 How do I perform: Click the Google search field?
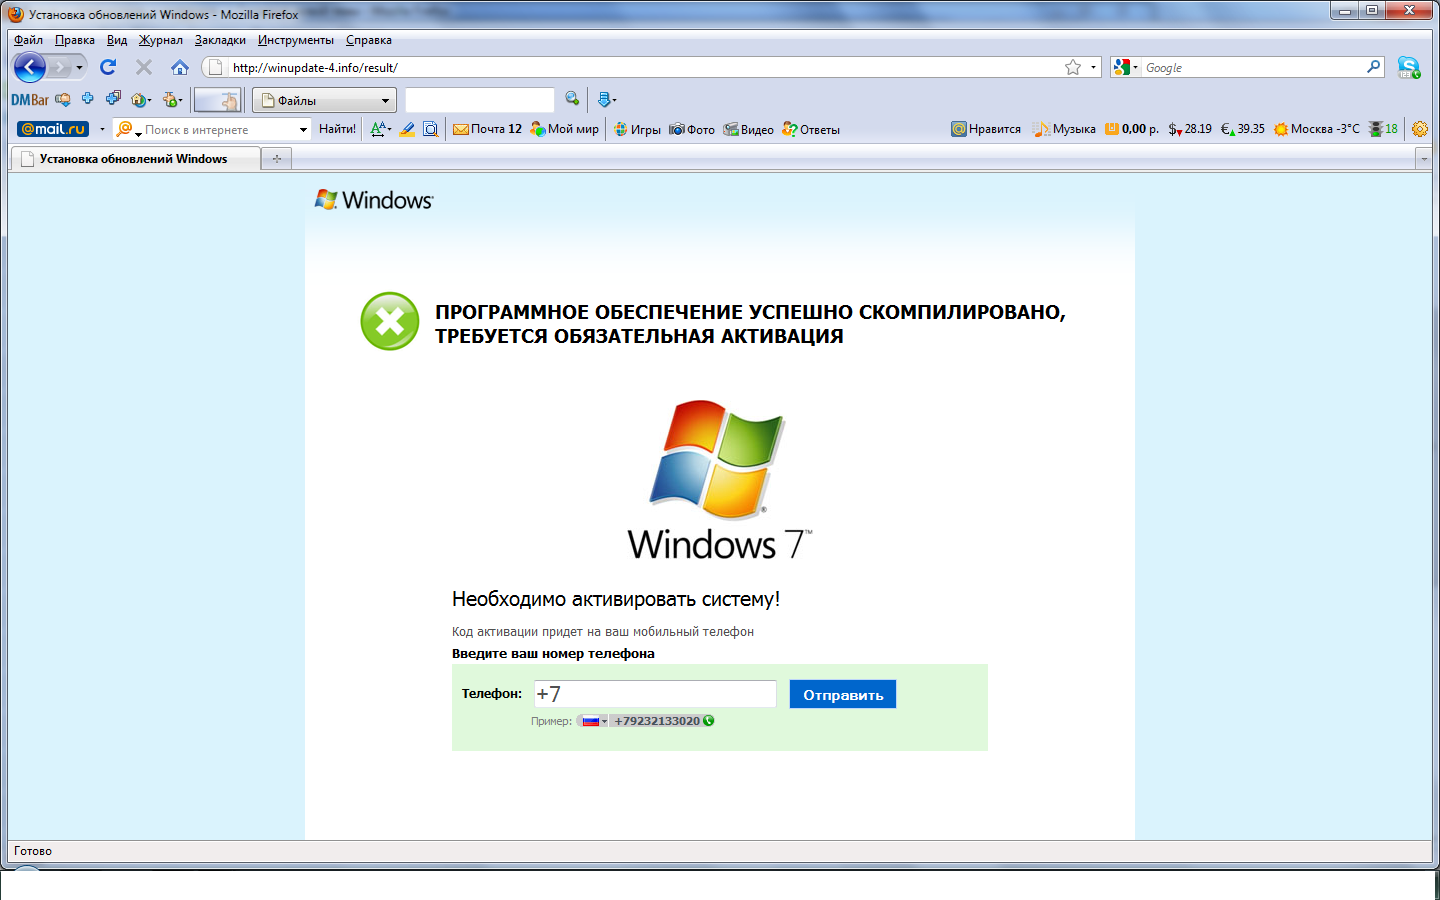[1253, 67]
